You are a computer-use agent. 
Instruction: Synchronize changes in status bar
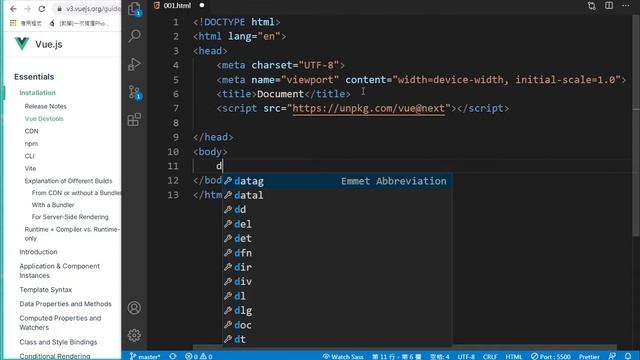point(173,356)
